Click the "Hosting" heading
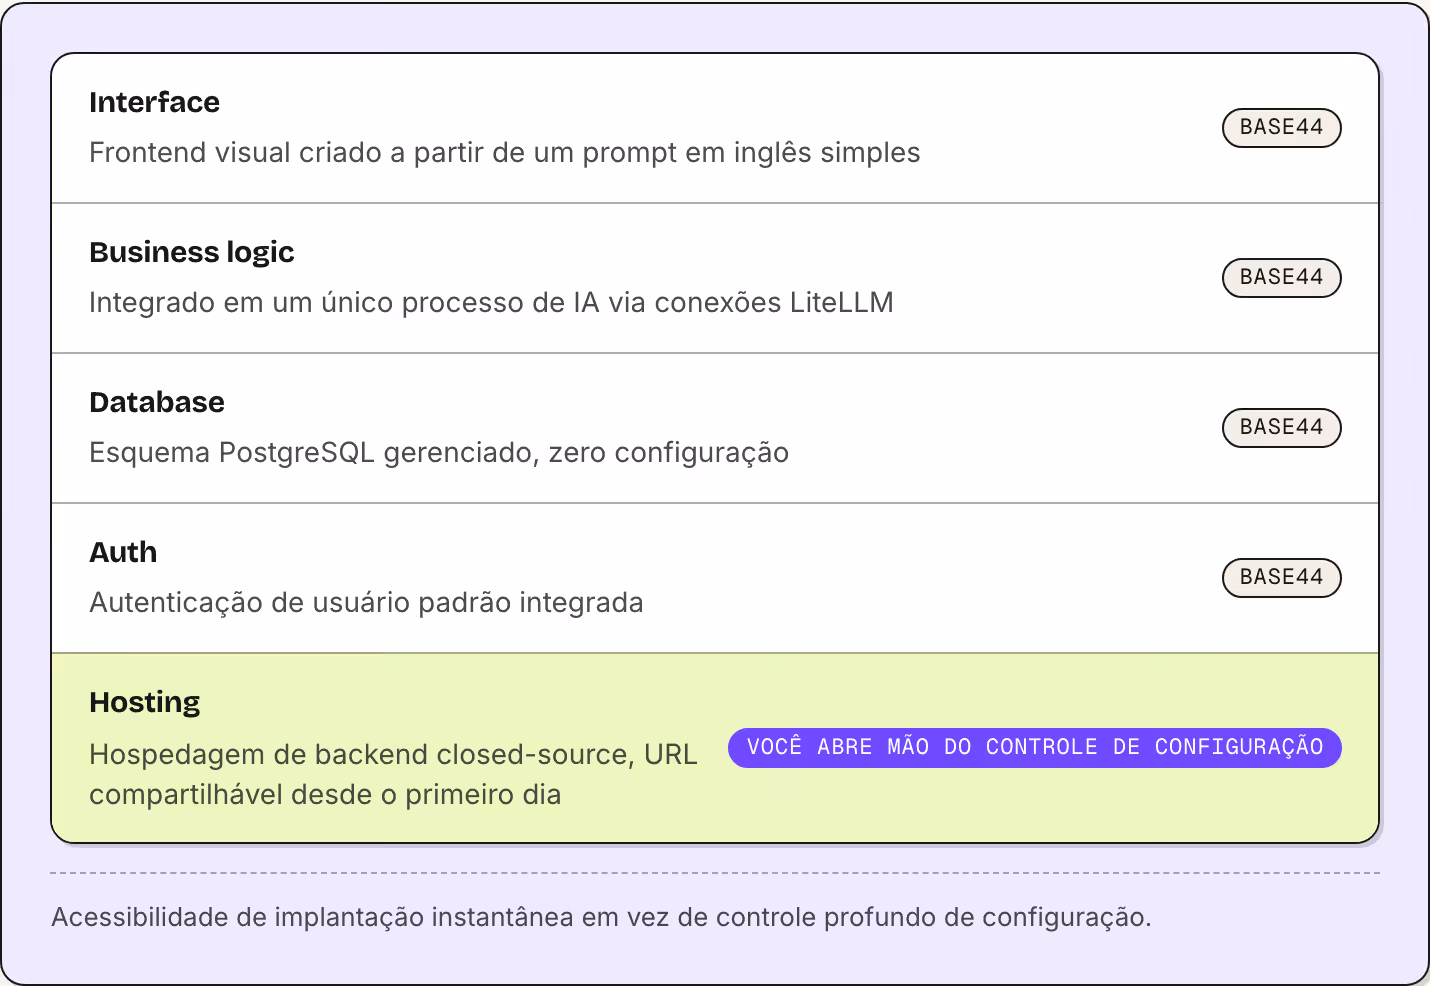 pyautogui.click(x=145, y=702)
